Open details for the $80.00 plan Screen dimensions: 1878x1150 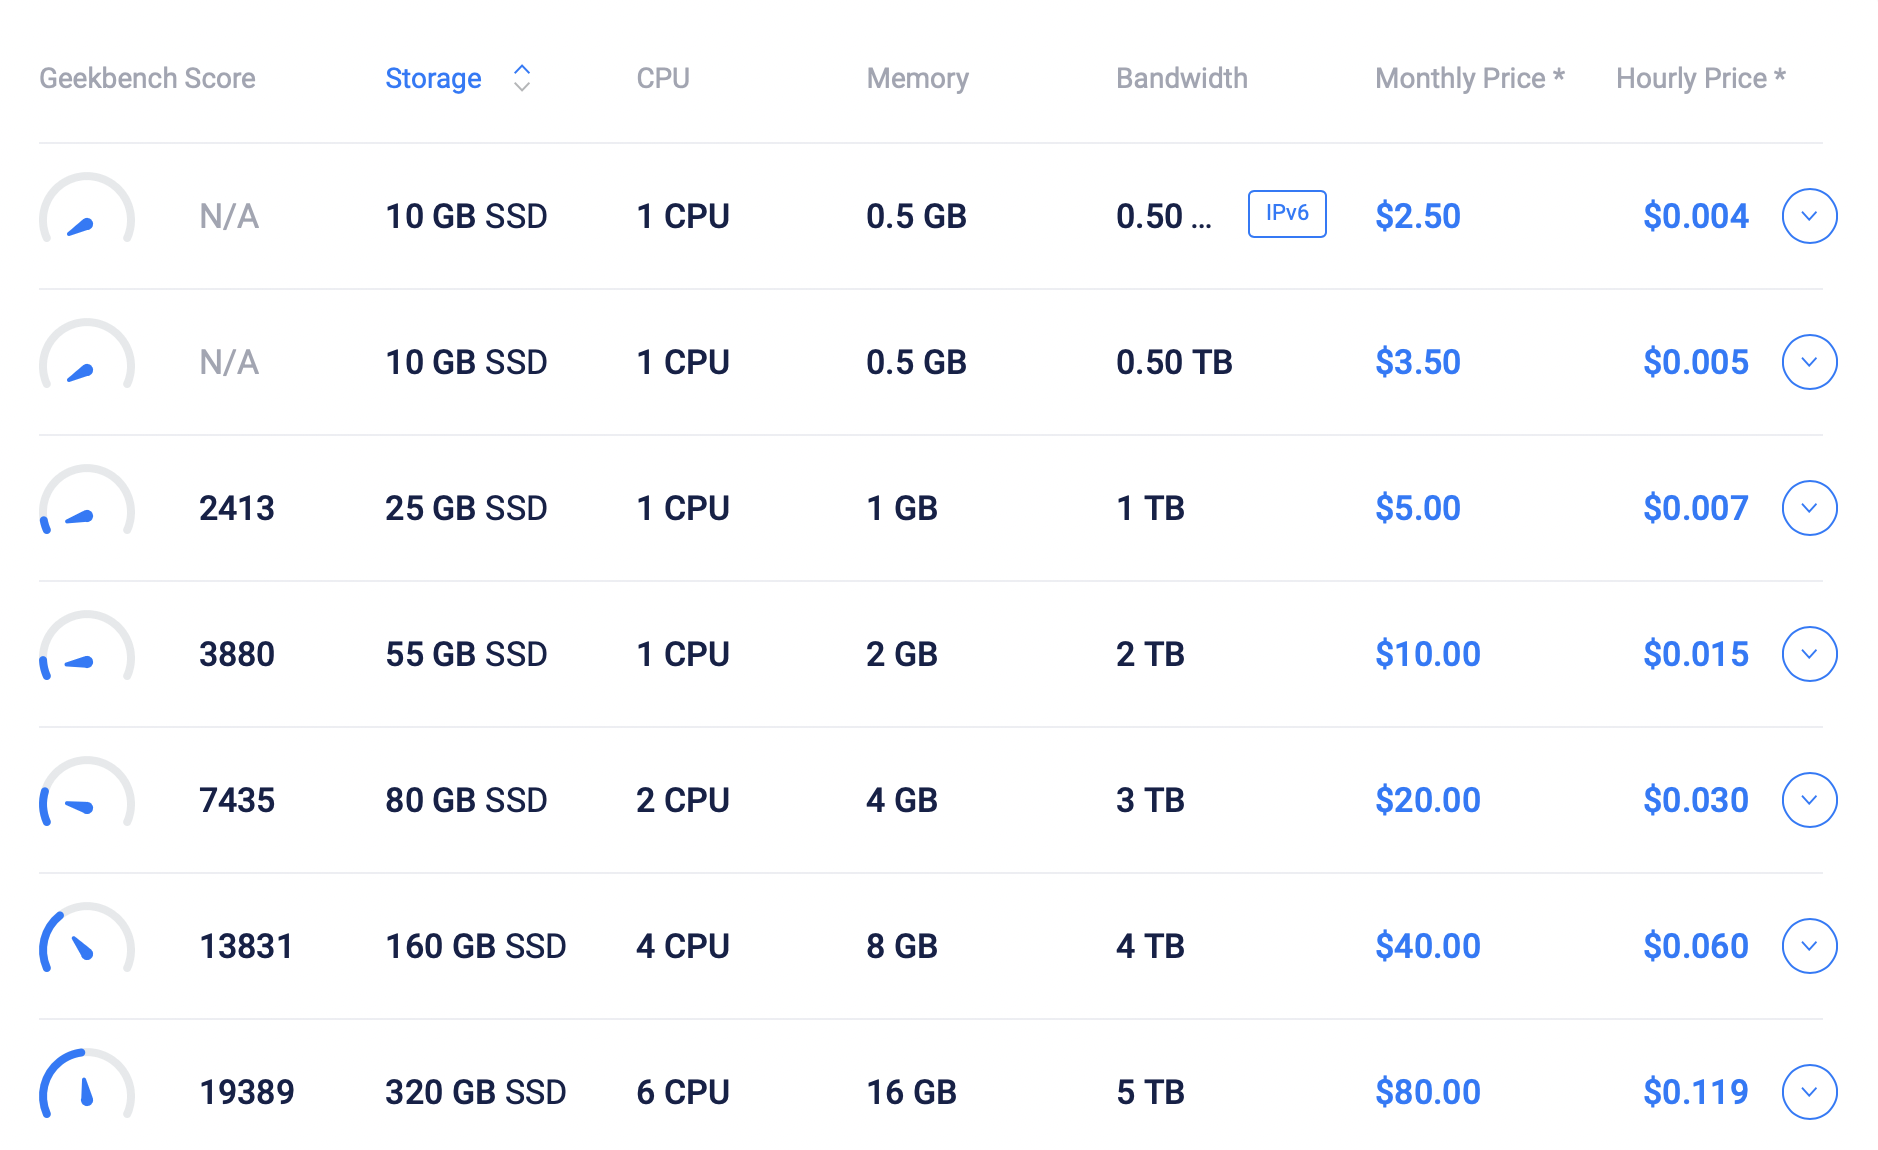[x=1808, y=1092]
